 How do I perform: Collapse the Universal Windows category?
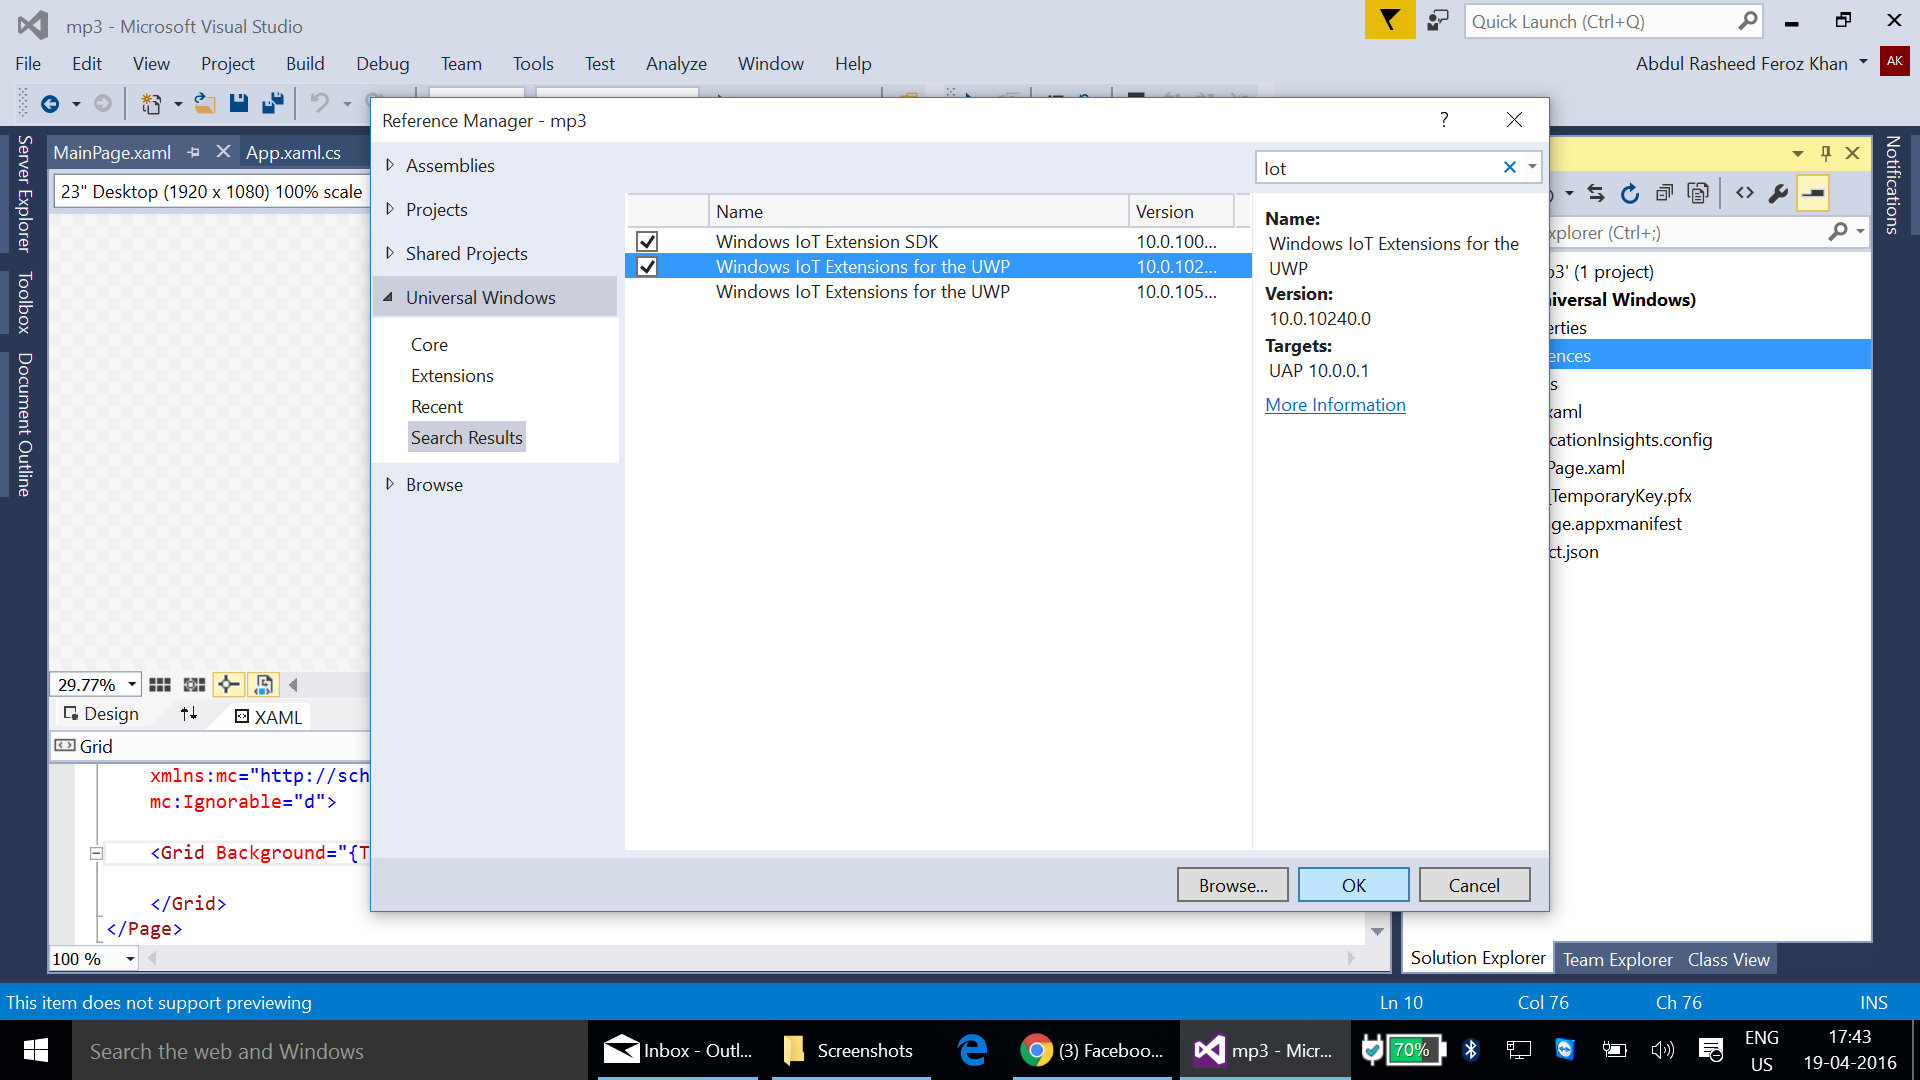[388, 297]
